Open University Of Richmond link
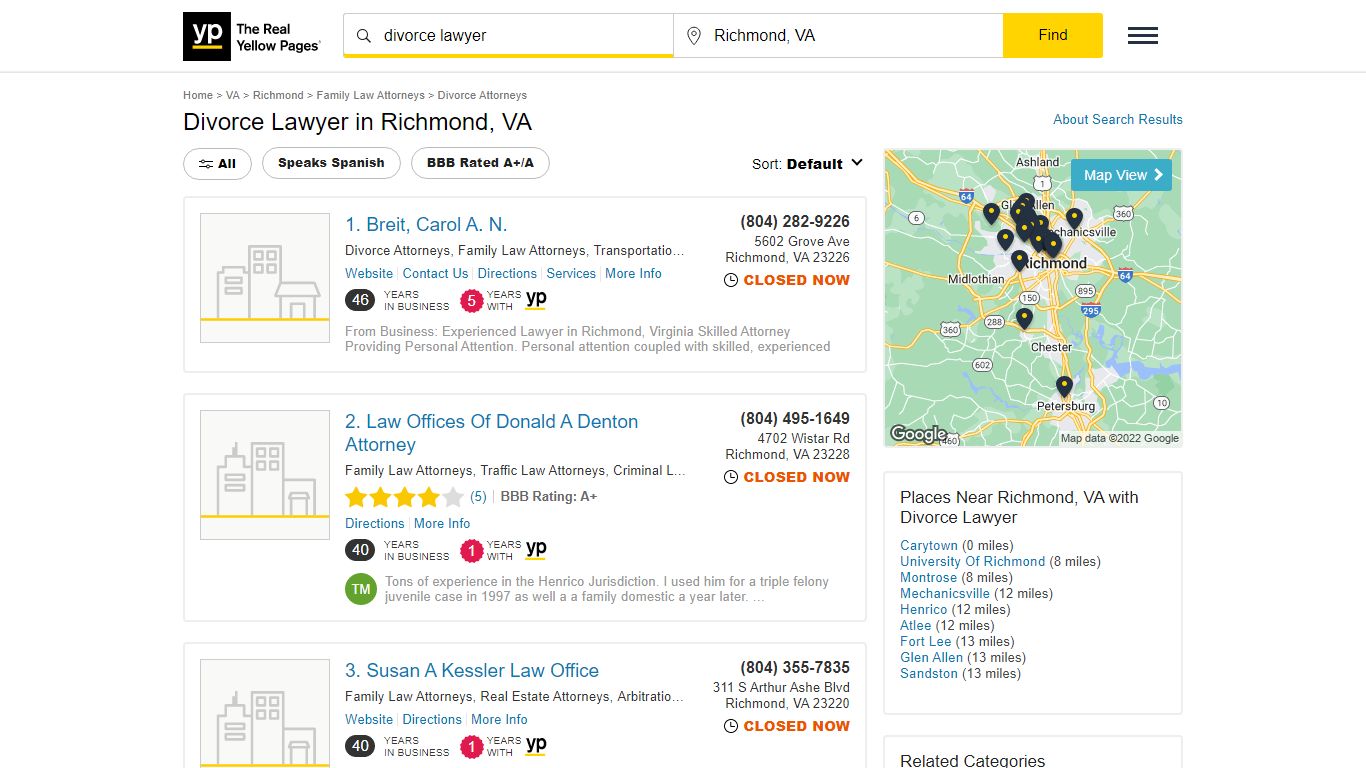This screenshot has width=1366, height=768. coord(972,561)
